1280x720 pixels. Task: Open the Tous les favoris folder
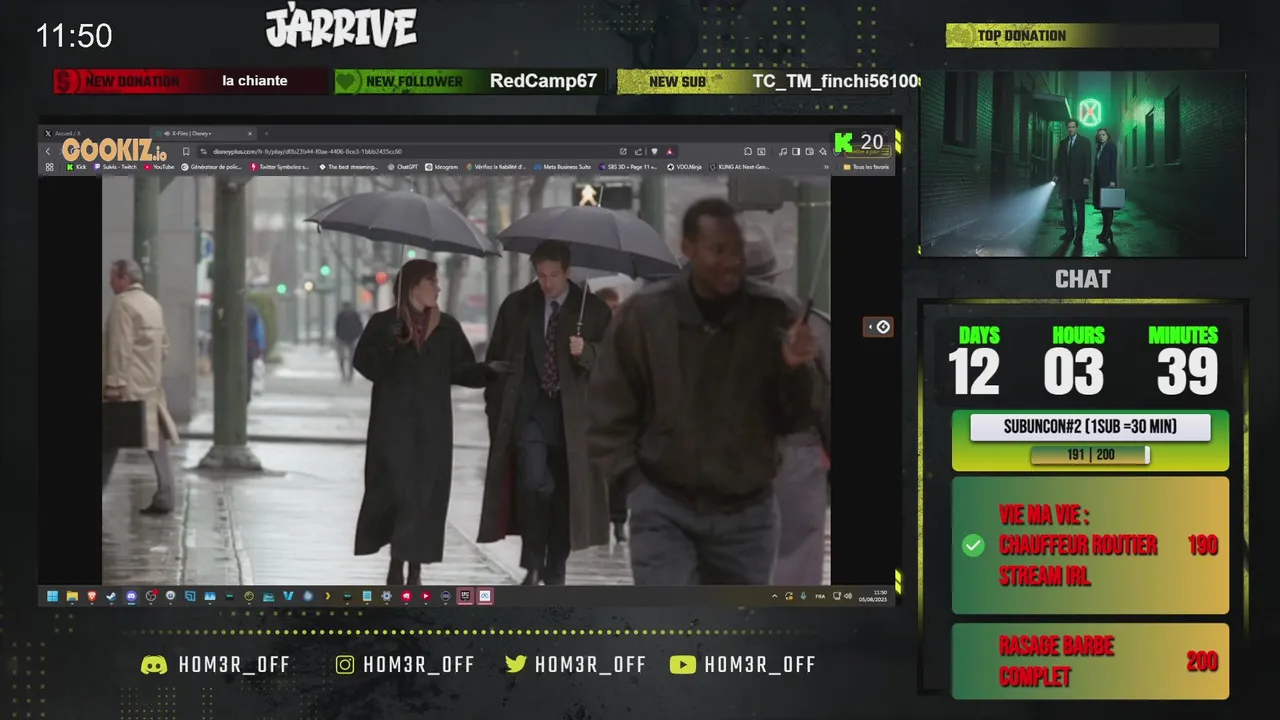(867, 167)
